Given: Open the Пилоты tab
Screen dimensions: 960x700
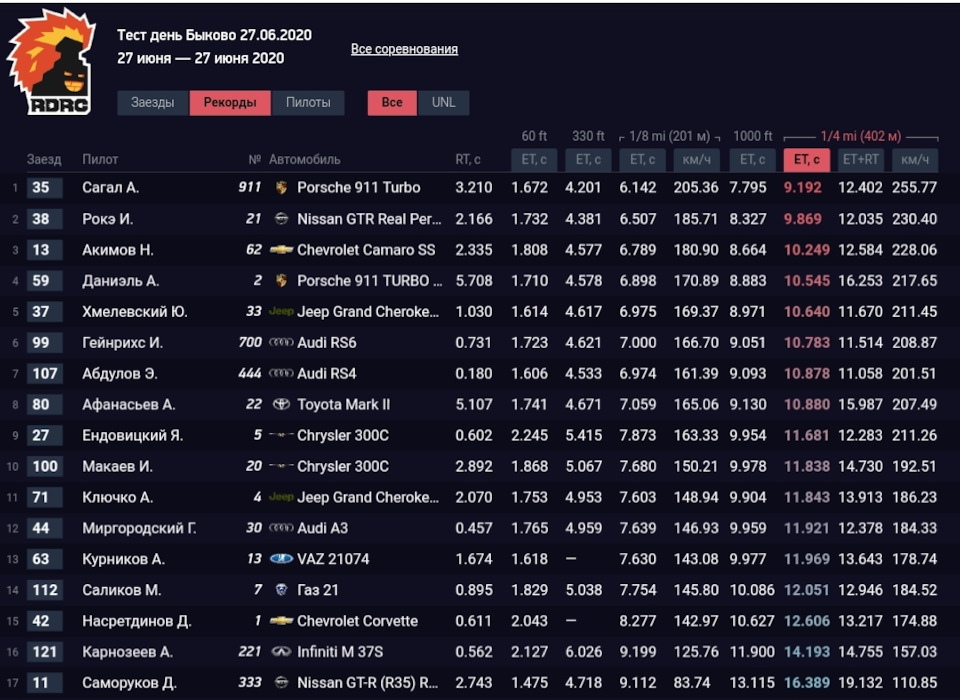Looking at the screenshot, I should tap(308, 103).
